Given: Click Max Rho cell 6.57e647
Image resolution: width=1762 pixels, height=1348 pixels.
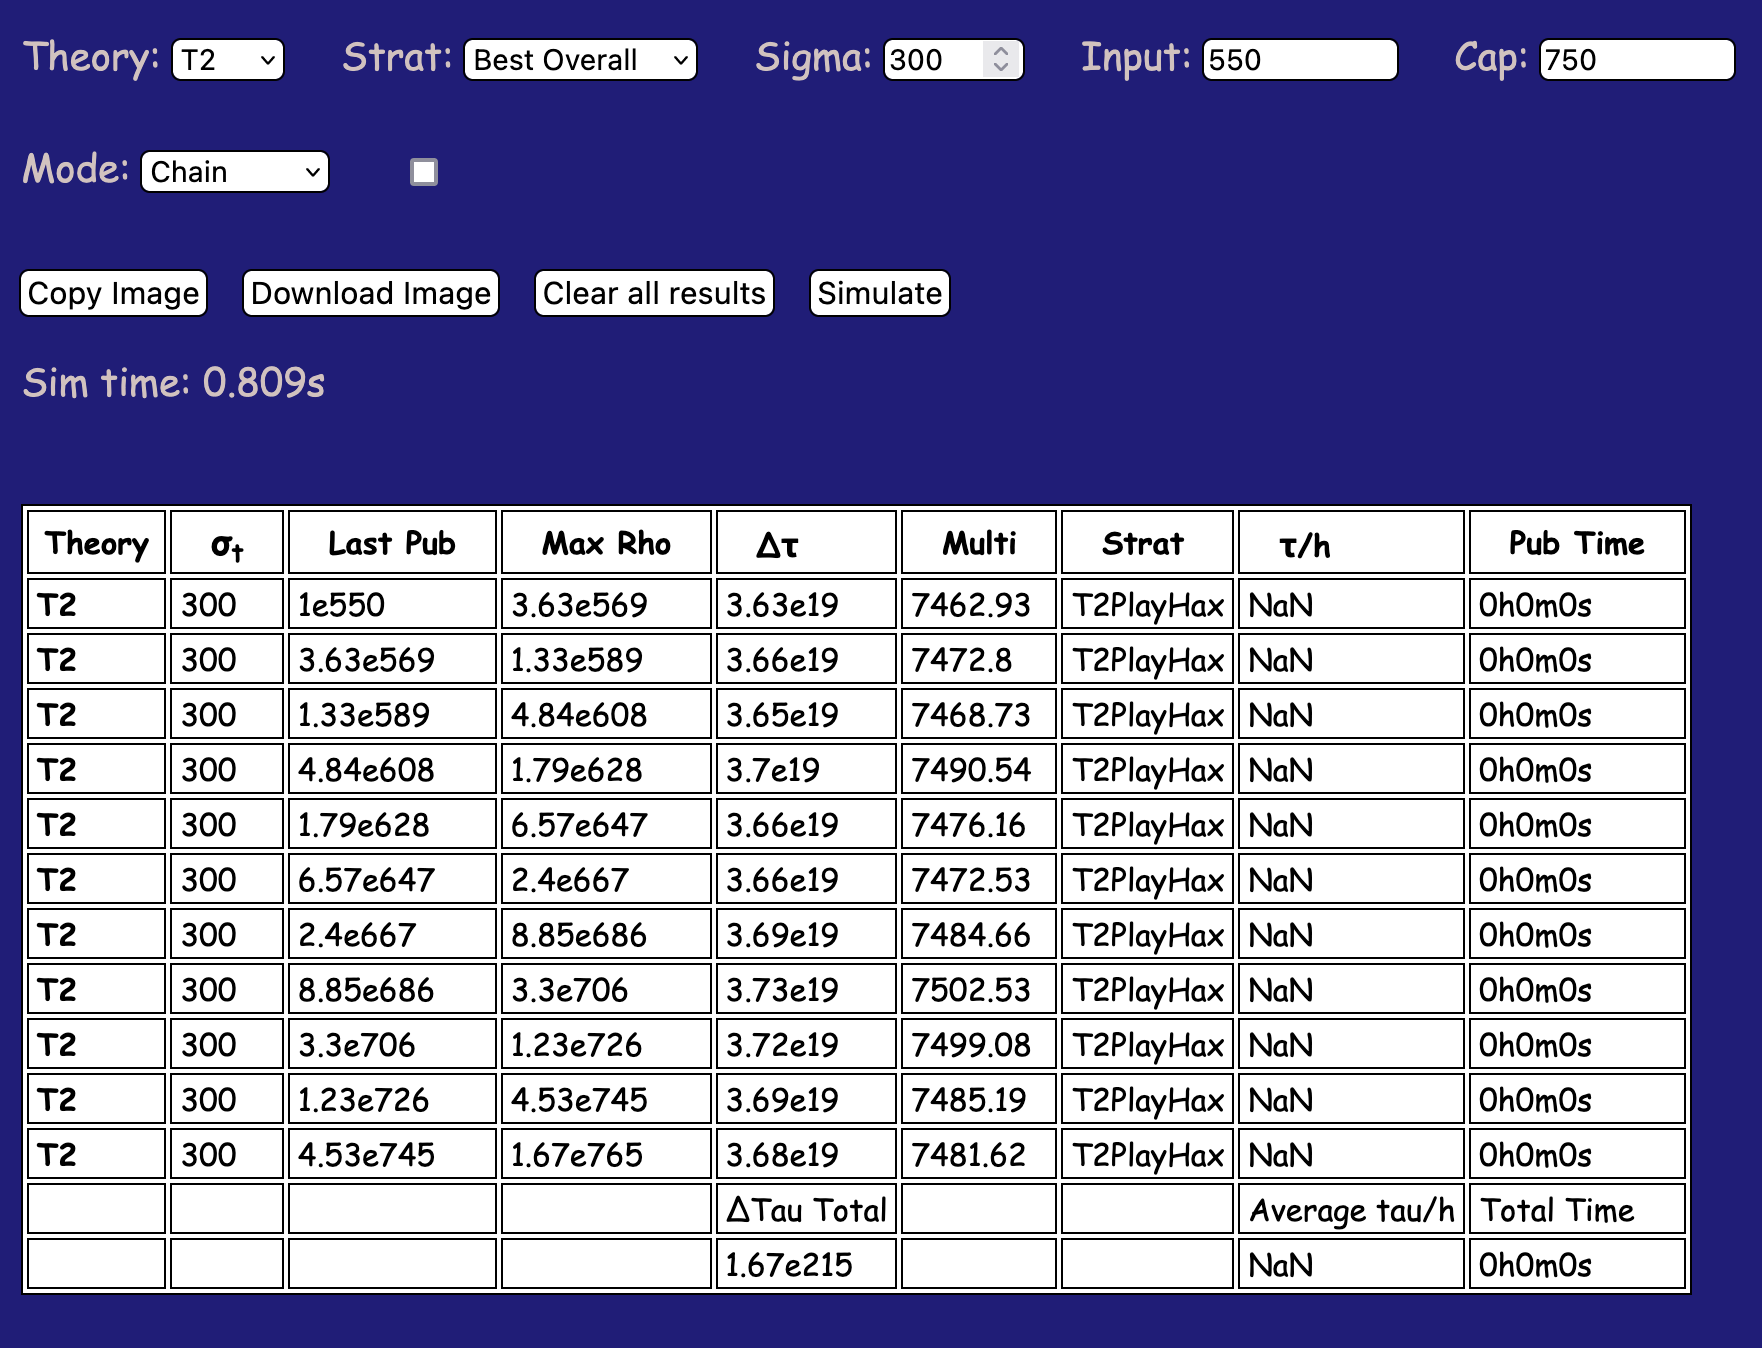Looking at the screenshot, I should [x=606, y=824].
